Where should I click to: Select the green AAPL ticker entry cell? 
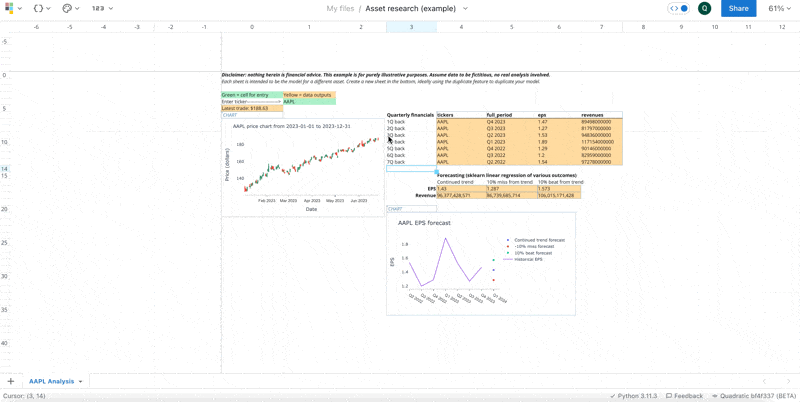tap(309, 102)
